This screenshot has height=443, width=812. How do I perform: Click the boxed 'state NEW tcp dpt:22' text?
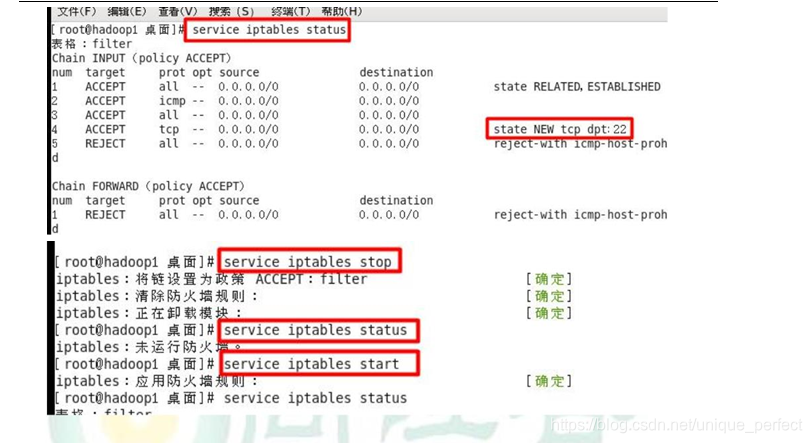click(561, 129)
